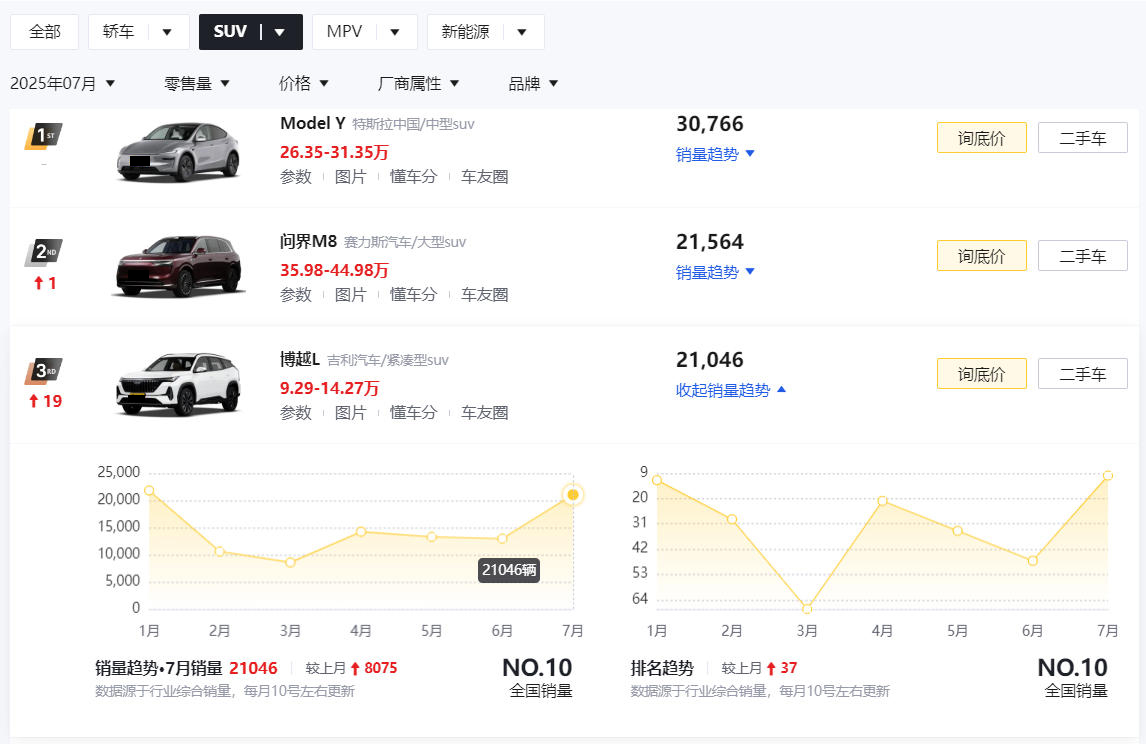This screenshot has width=1146, height=744.
Task: Click 询底价 button for 博越L
Action: coord(982,374)
